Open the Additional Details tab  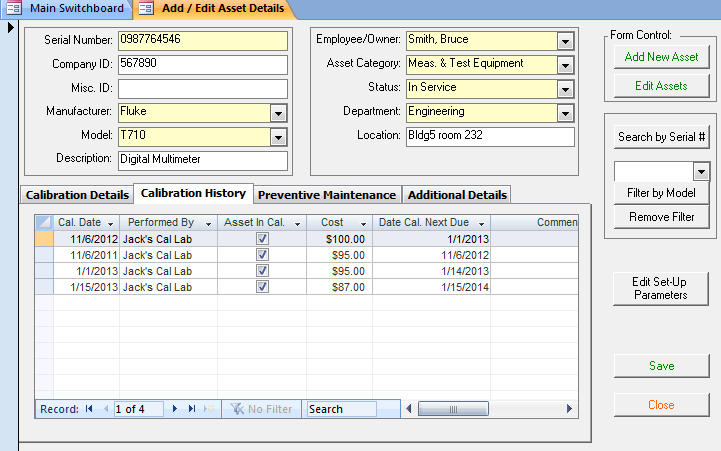(457, 195)
